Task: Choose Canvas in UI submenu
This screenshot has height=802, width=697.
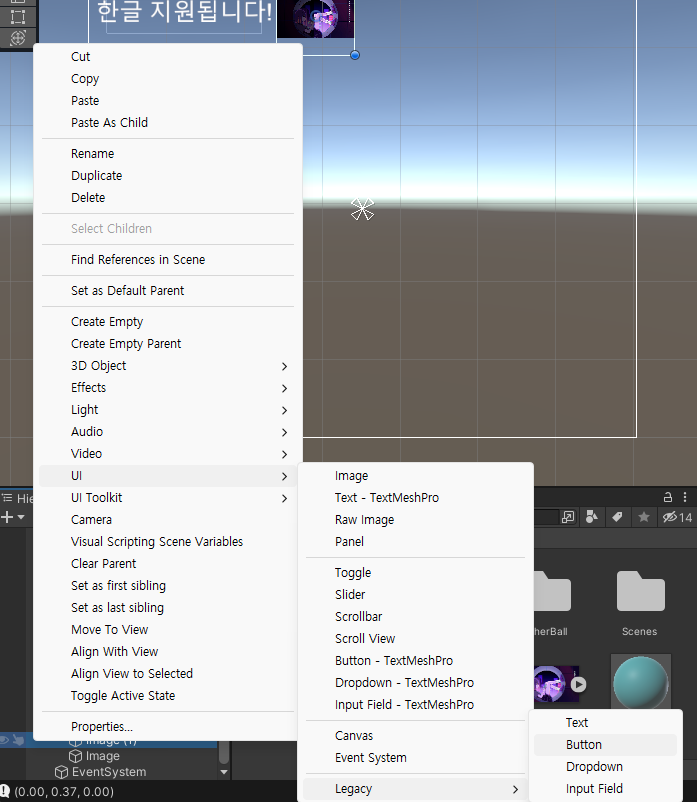Action: pos(415,737)
